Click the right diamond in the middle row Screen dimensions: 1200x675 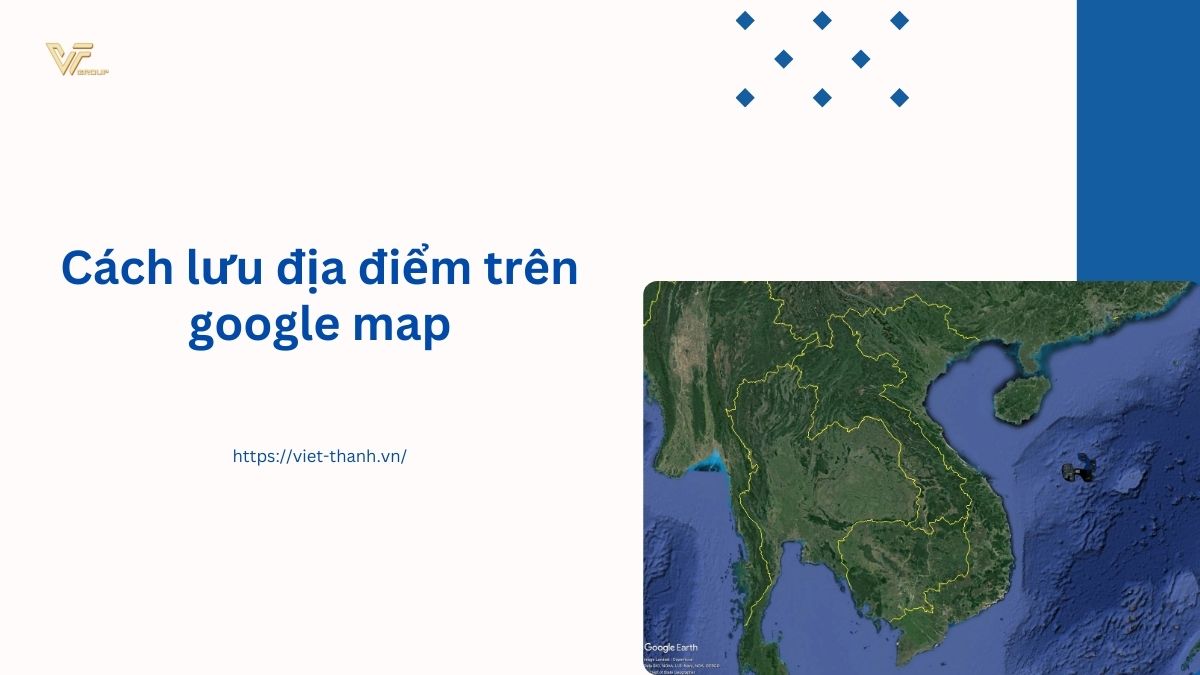(861, 59)
